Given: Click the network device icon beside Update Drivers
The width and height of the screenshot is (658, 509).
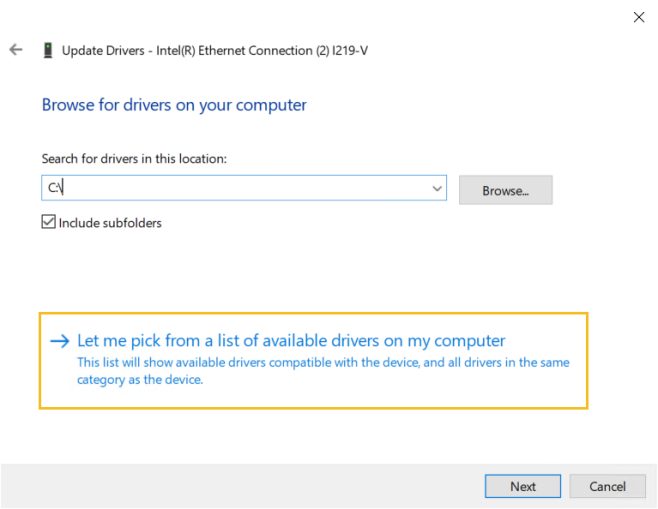Looking at the screenshot, I should click(x=47, y=50).
